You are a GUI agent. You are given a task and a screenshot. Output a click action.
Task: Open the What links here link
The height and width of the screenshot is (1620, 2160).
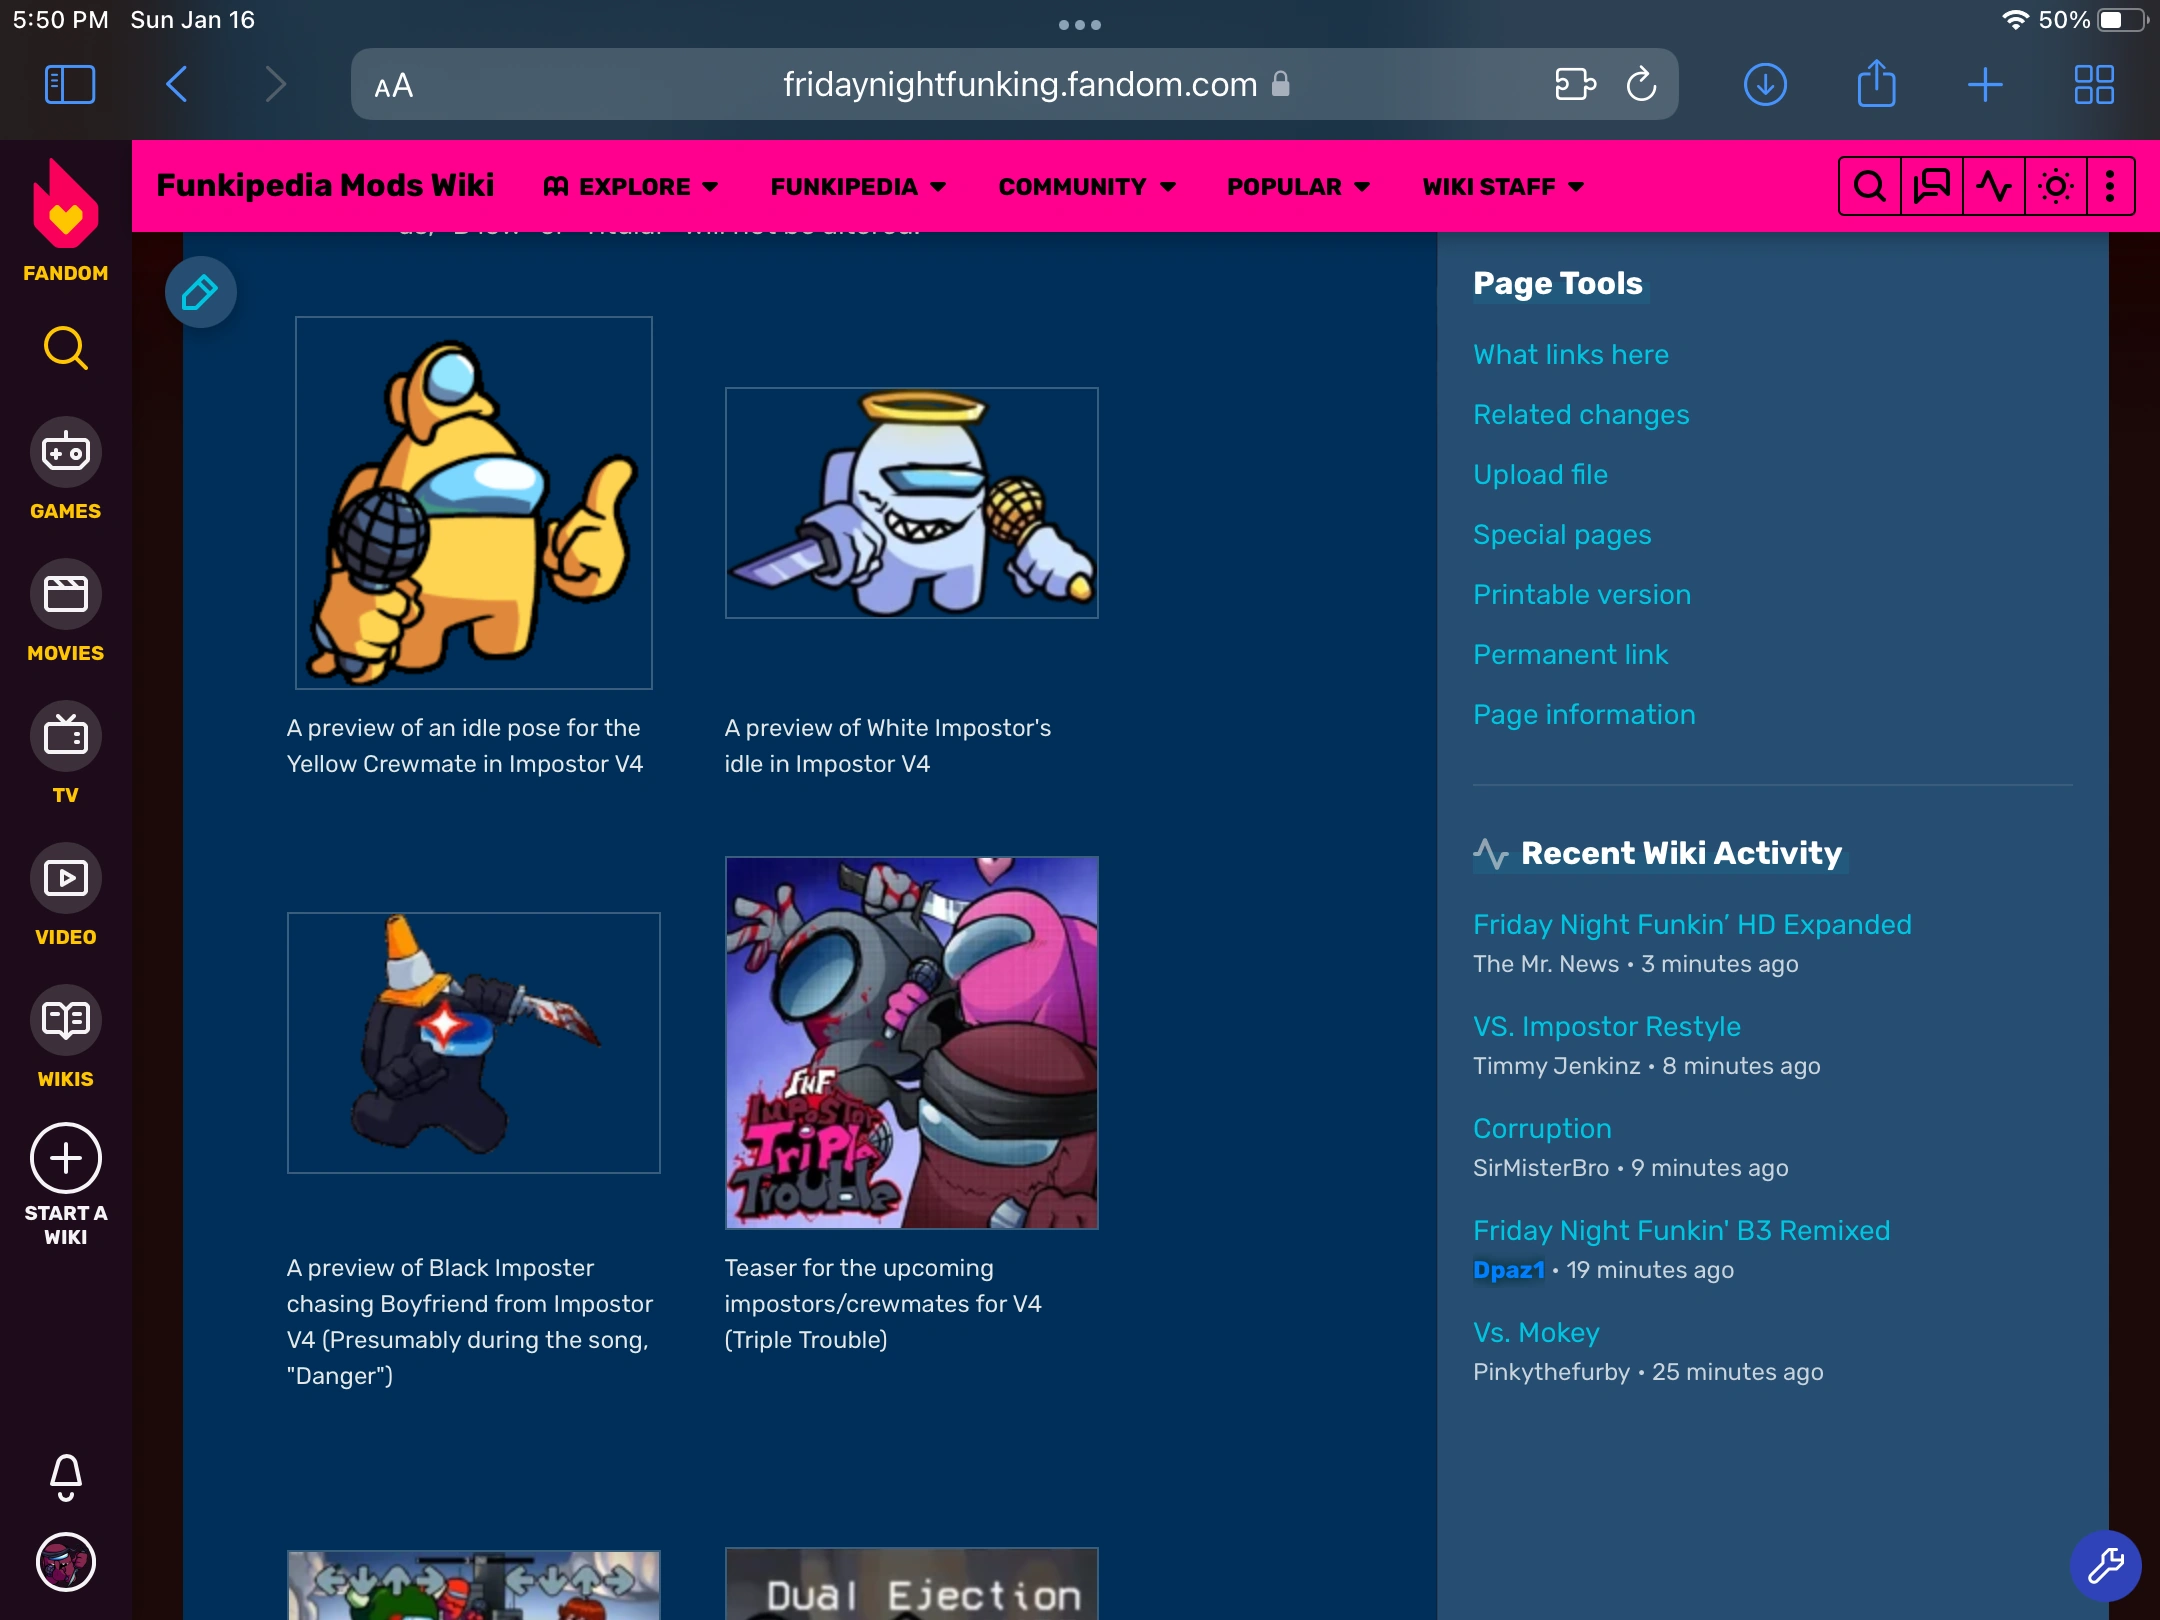tap(1570, 355)
